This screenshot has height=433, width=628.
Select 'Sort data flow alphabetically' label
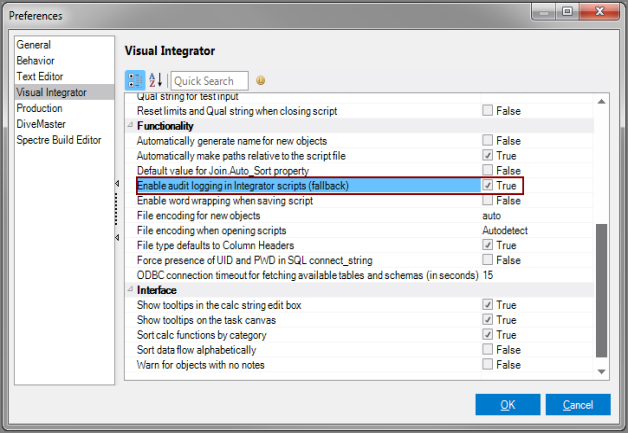[x=196, y=350]
